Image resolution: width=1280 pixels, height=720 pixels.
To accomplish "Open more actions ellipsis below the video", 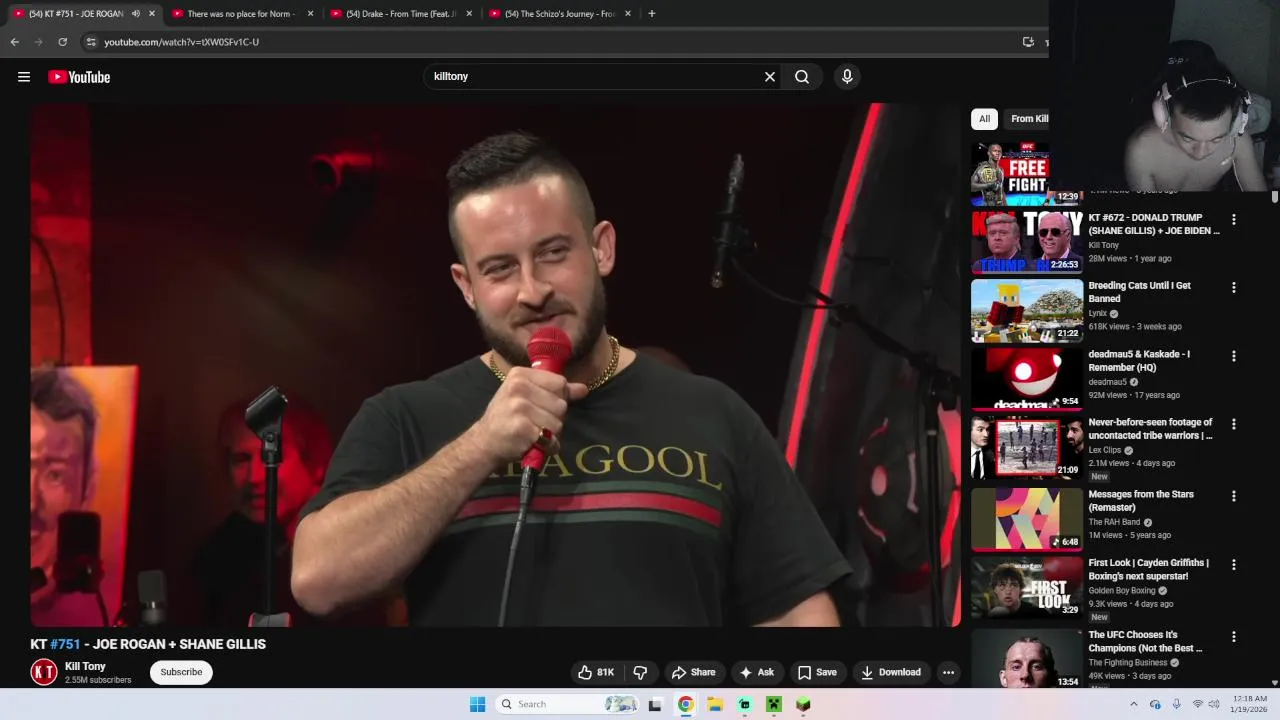I will 948,672.
